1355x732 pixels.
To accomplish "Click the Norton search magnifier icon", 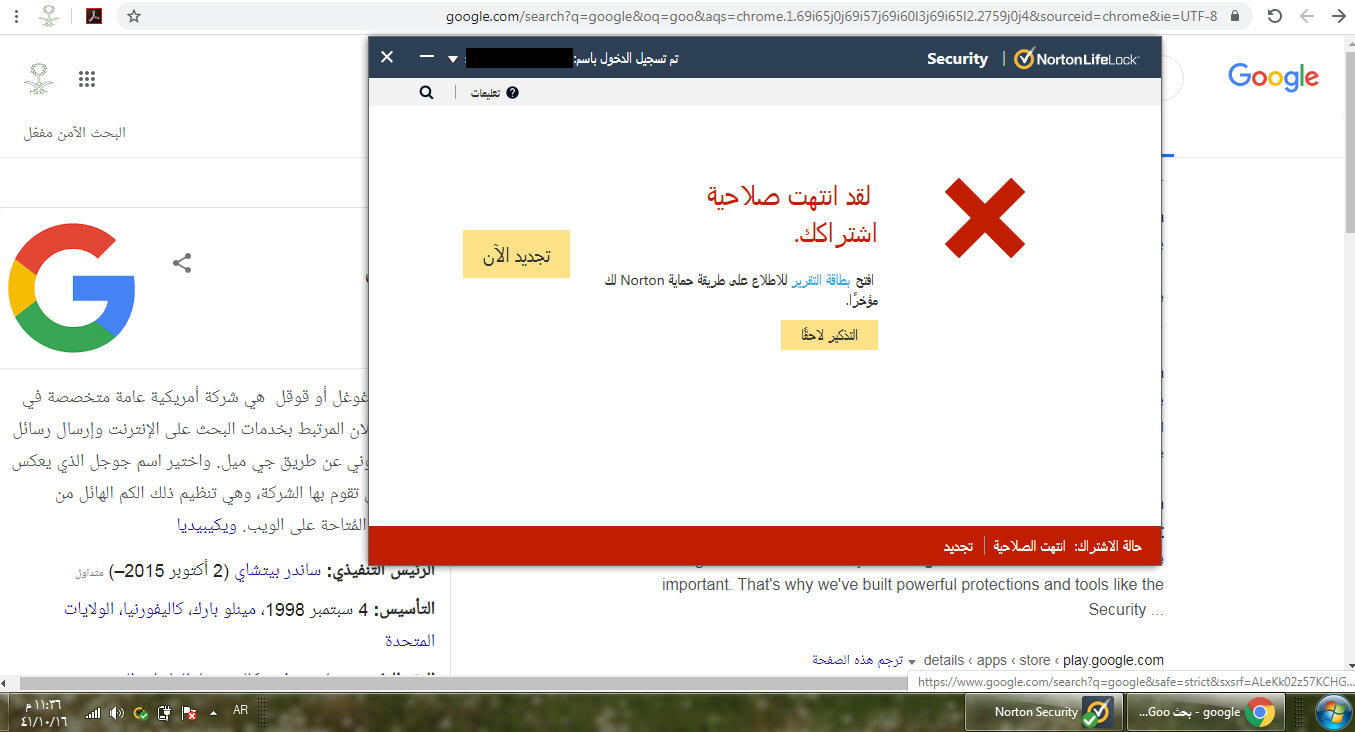I will (427, 92).
